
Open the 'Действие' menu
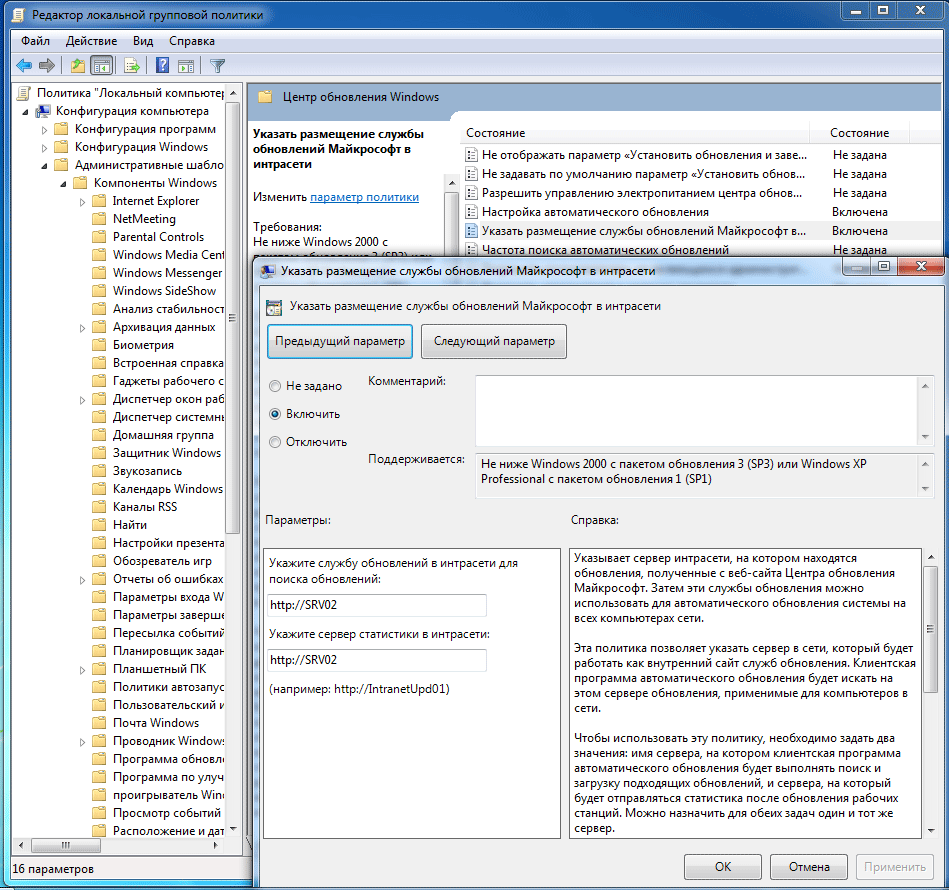(92, 41)
